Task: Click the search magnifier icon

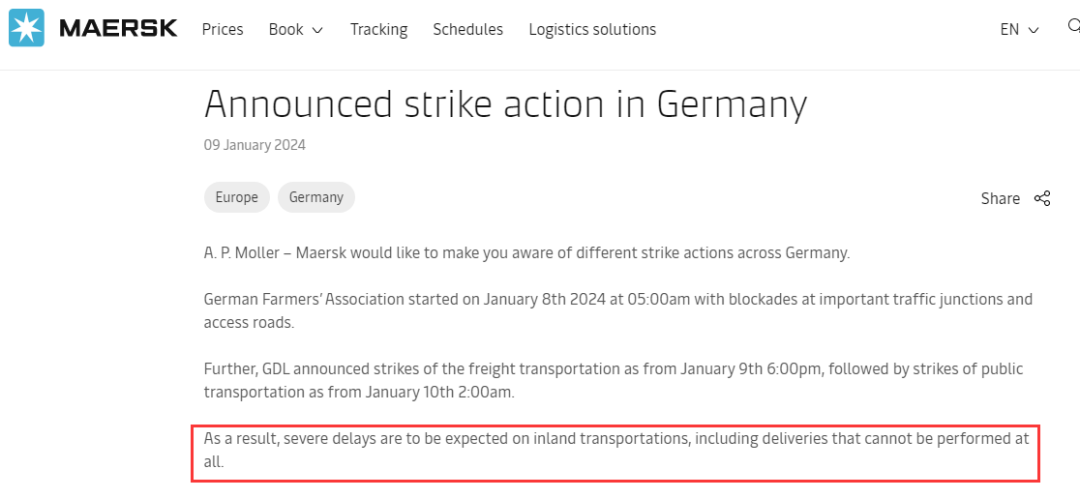Action: click(1073, 27)
